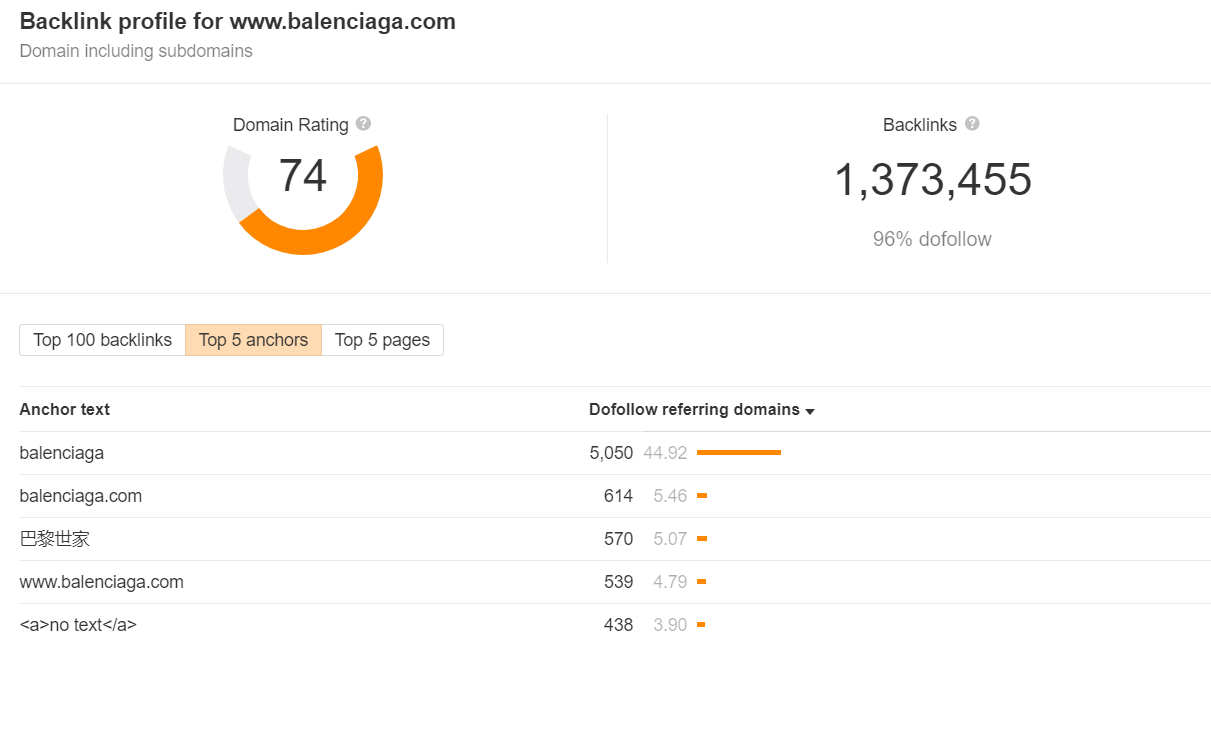The image size is (1211, 743).
Task: Click the Domain Rating label
Action: tap(291, 125)
